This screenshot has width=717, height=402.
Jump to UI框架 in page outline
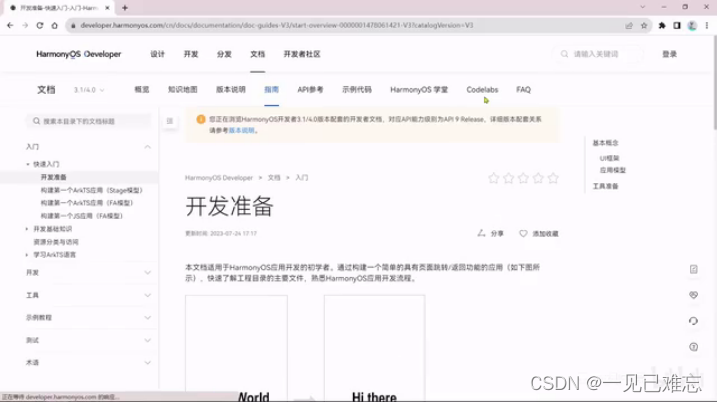point(610,158)
